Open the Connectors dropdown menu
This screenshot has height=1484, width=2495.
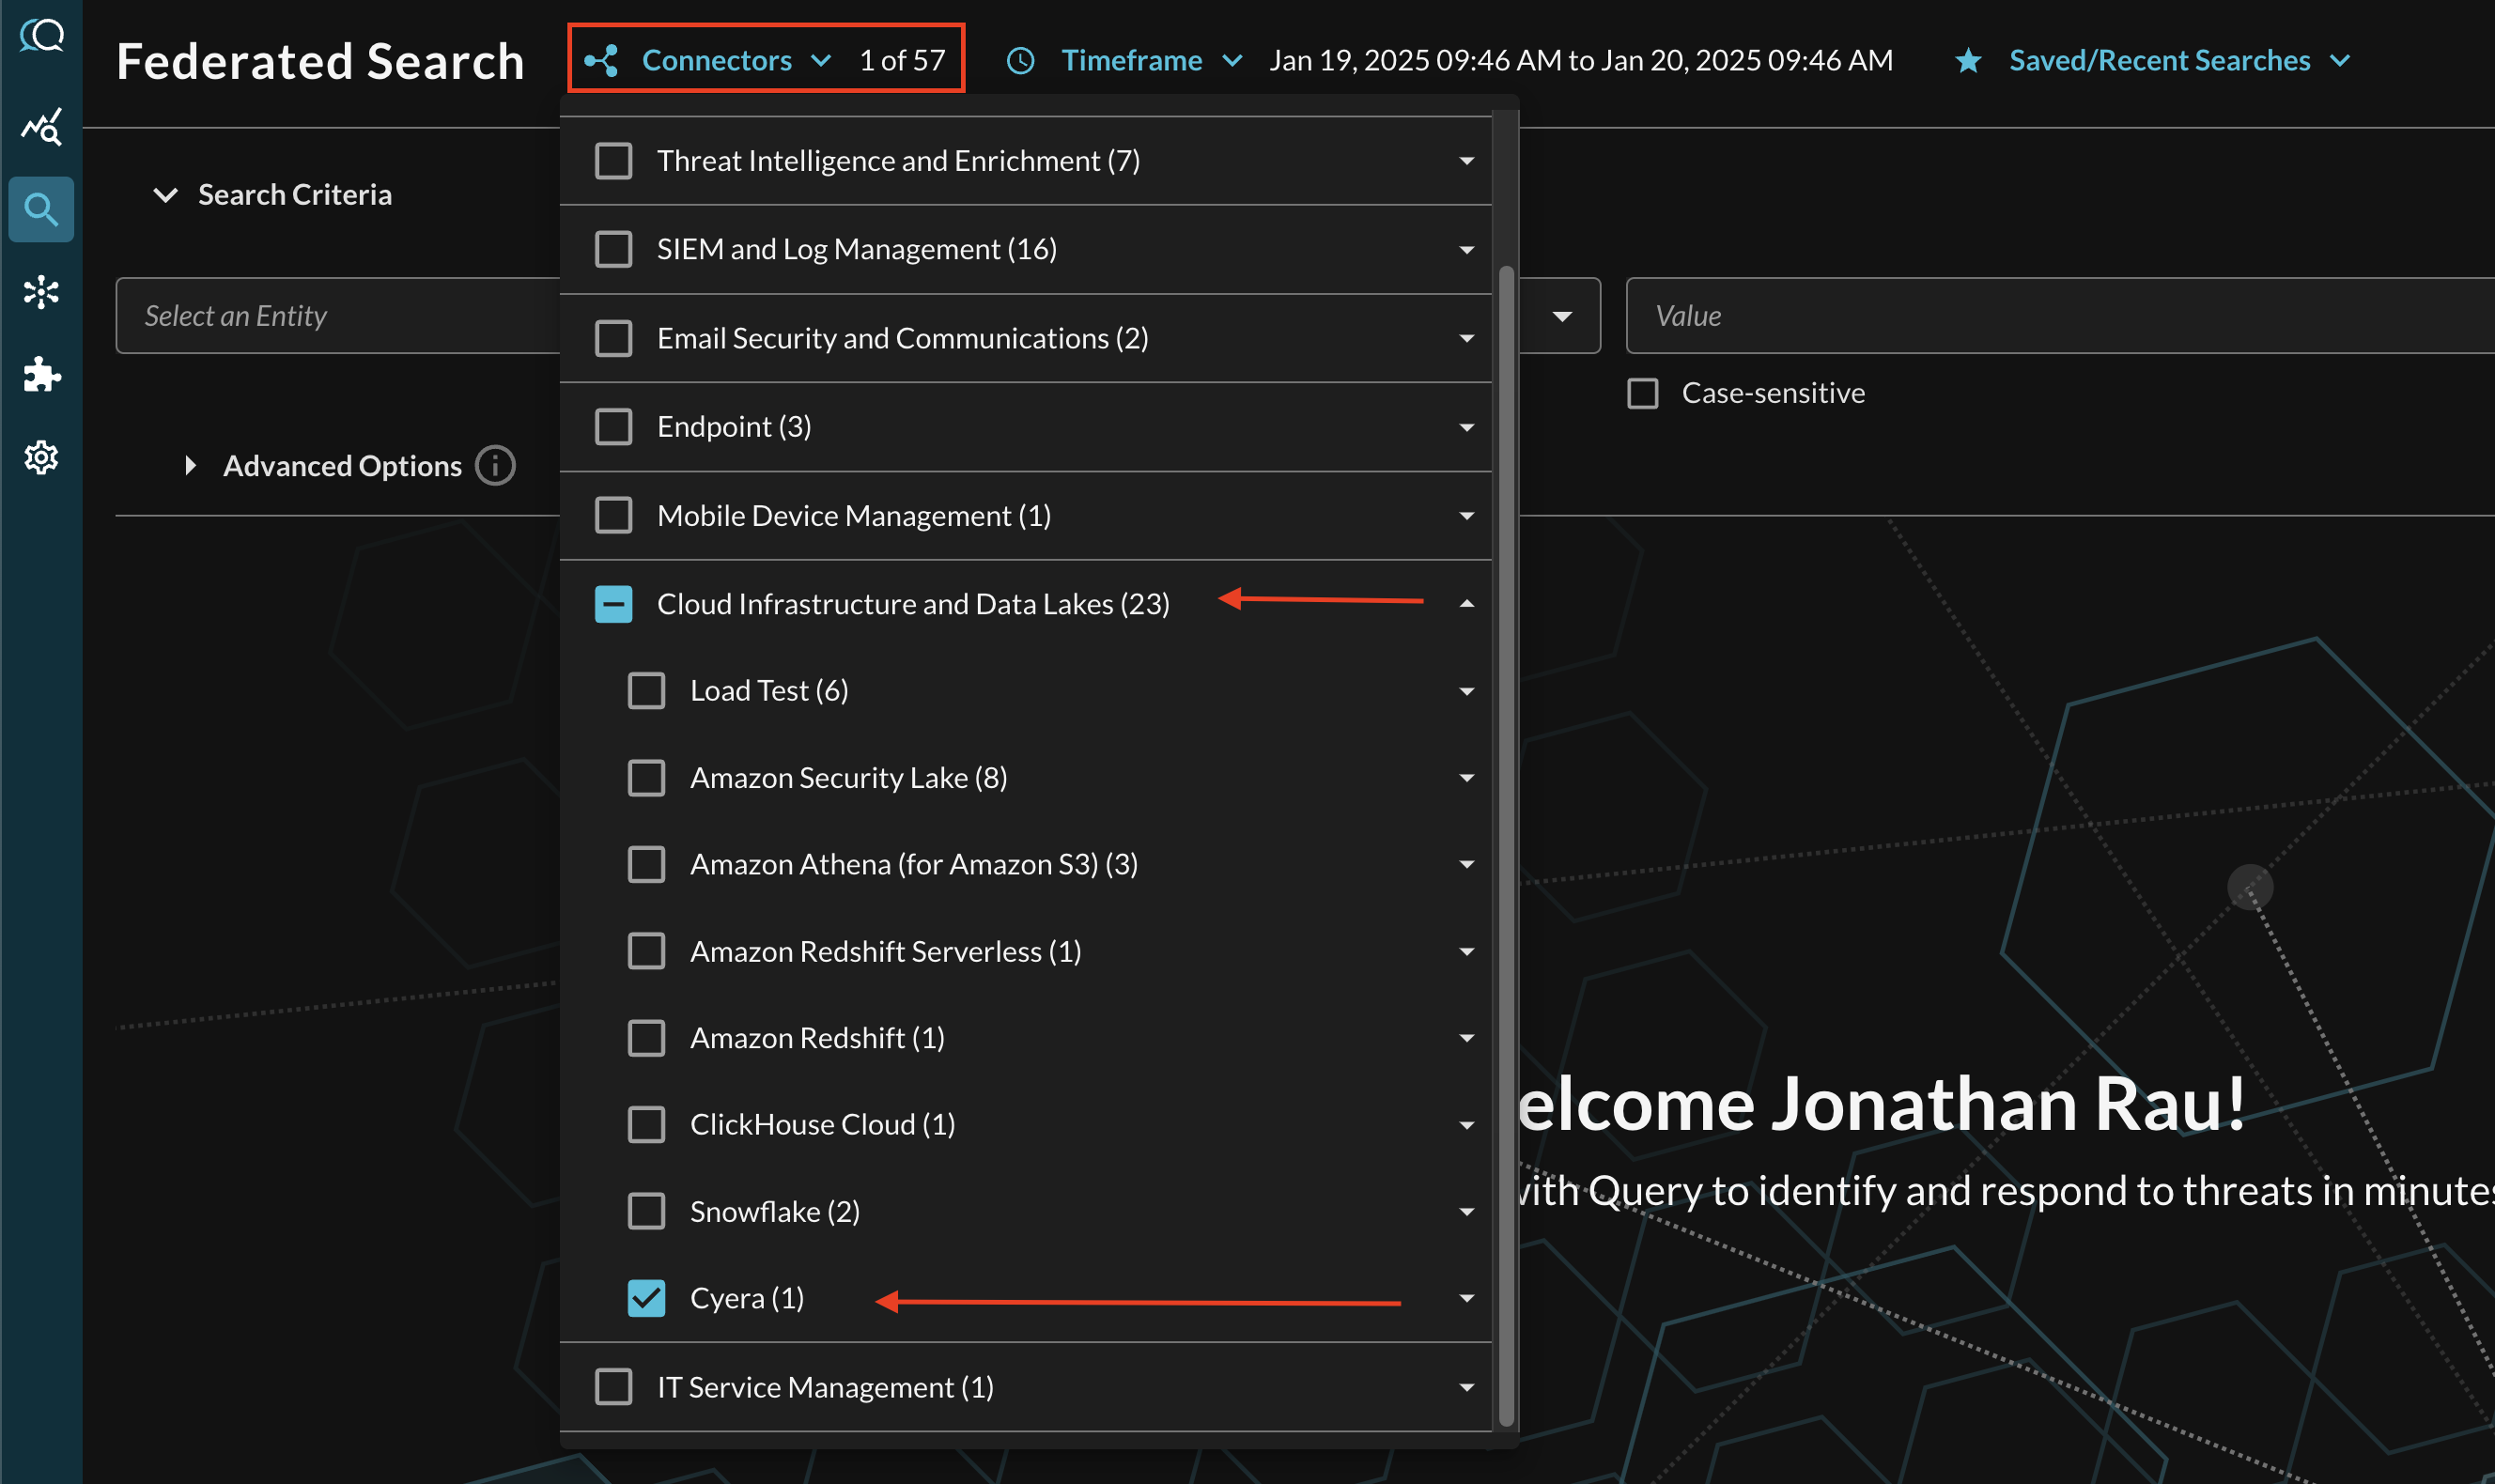tap(732, 58)
